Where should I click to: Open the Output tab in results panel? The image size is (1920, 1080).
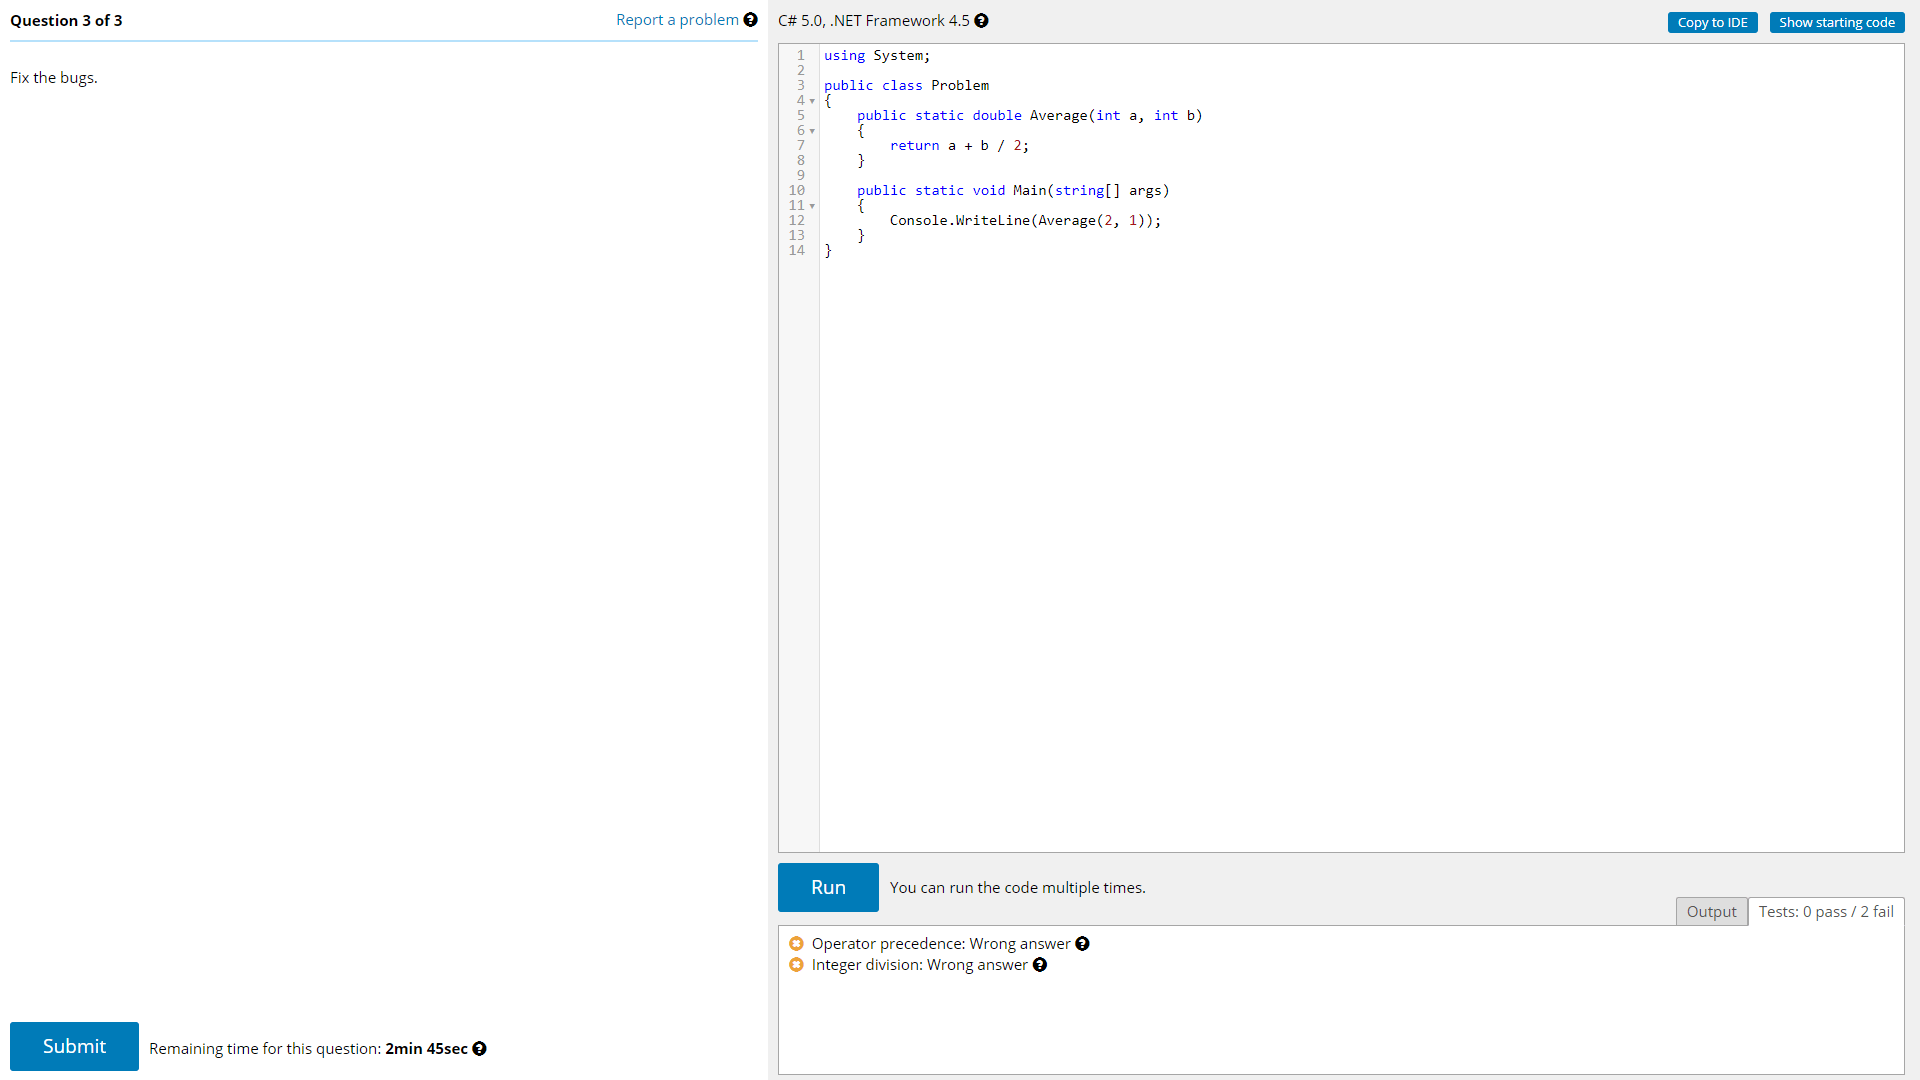1713,911
